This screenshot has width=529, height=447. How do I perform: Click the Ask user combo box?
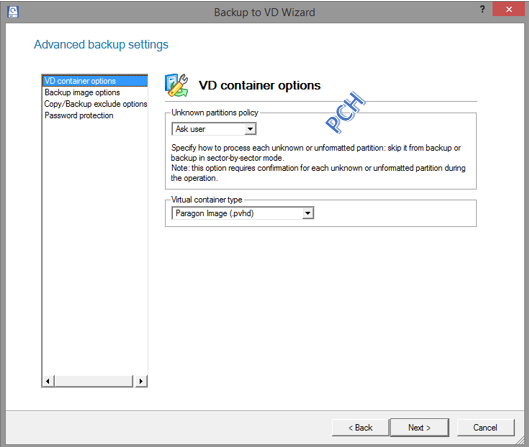[x=214, y=129]
